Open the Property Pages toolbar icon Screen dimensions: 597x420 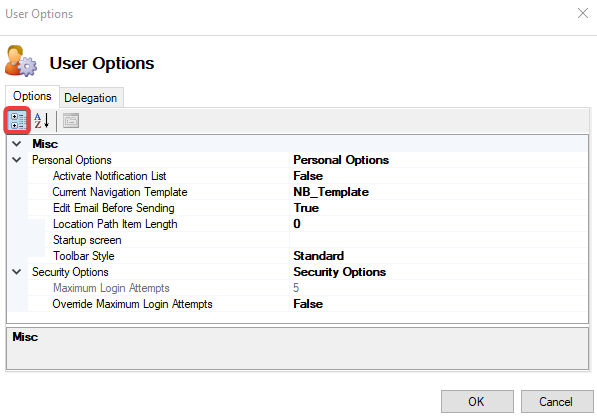[x=71, y=121]
